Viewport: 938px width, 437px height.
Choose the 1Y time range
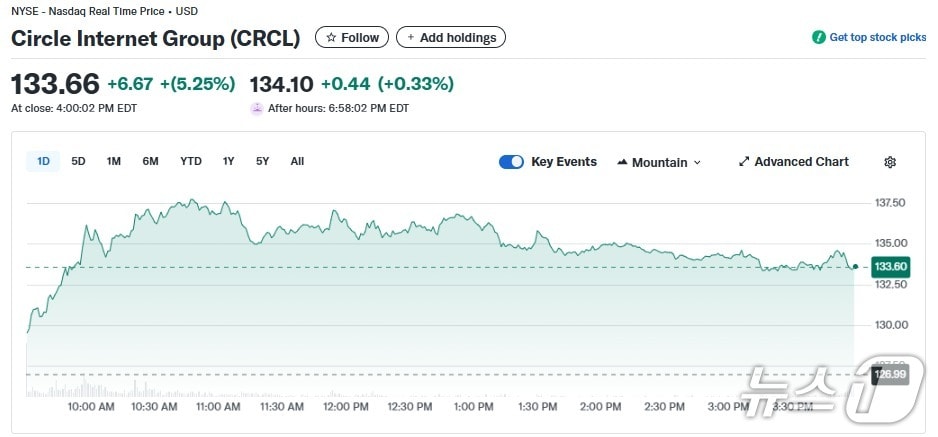coord(228,161)
